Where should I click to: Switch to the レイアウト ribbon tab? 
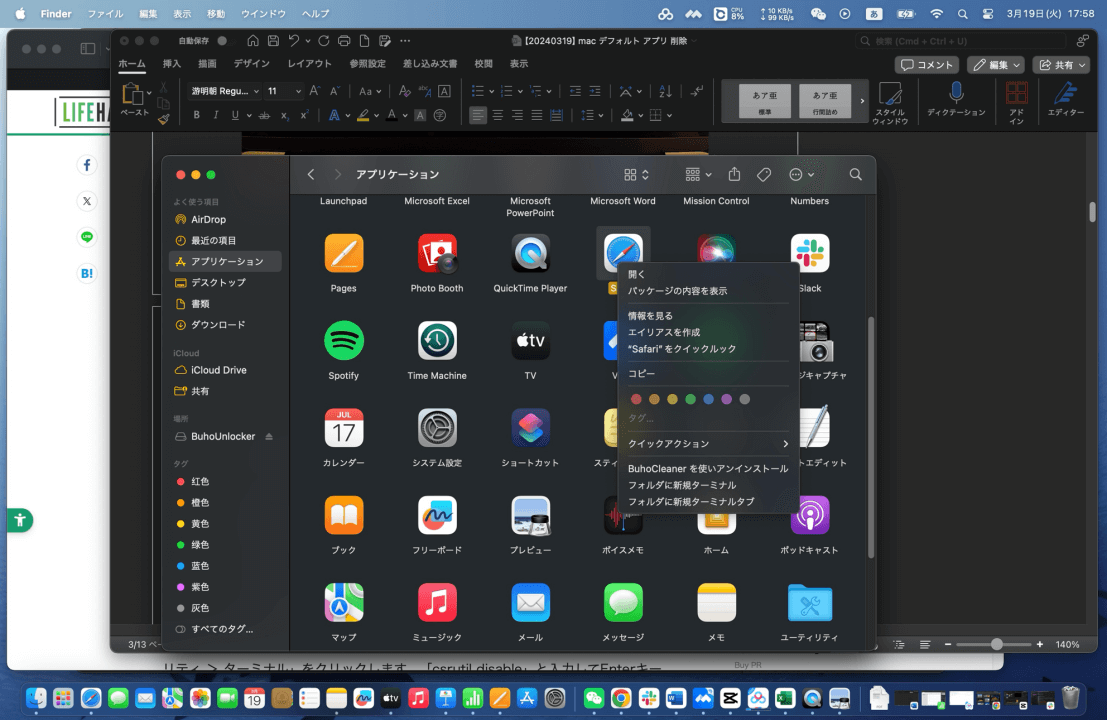tap(309, 64)
